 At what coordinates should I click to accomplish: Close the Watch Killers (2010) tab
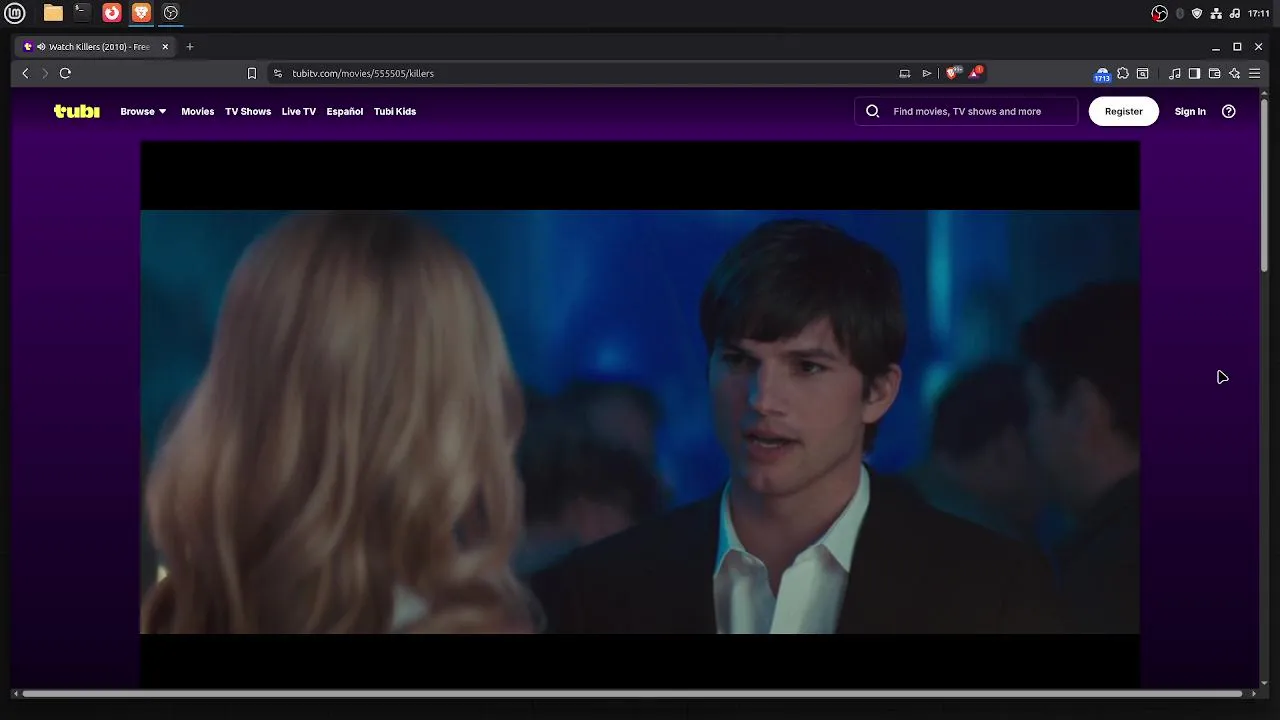pos(165,47)
